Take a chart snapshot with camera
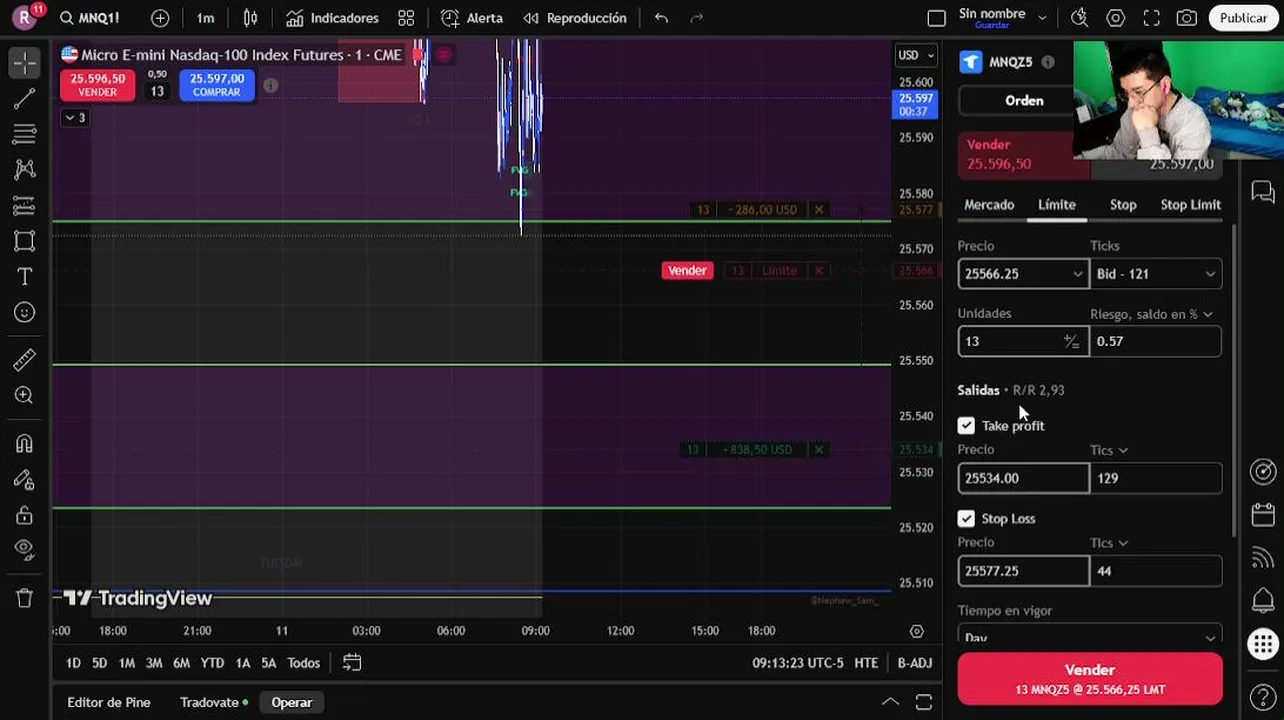 click(x=1187, y=18)
